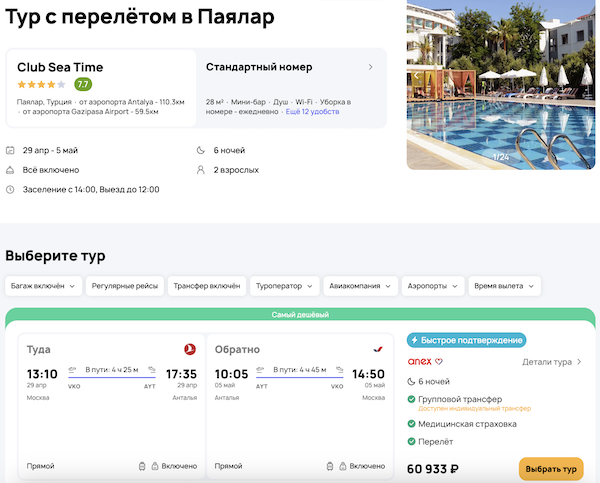The width and height of the screenshot is (600, 483).
Task: Click the check-in icon beside Заселение с 14:00
Action: [x=10, y=188]
